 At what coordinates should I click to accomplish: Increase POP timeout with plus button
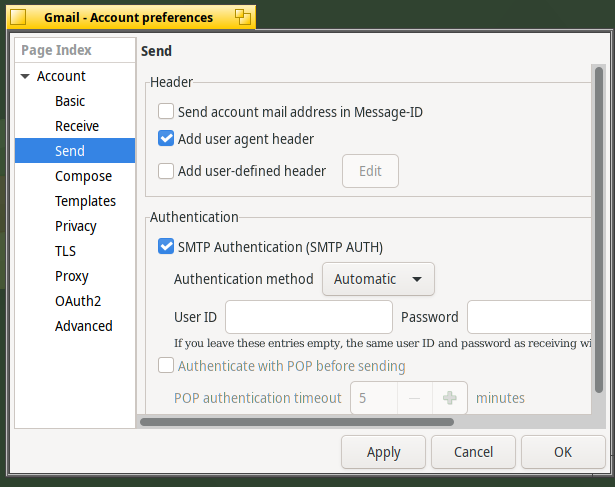(x=449, y=398)
